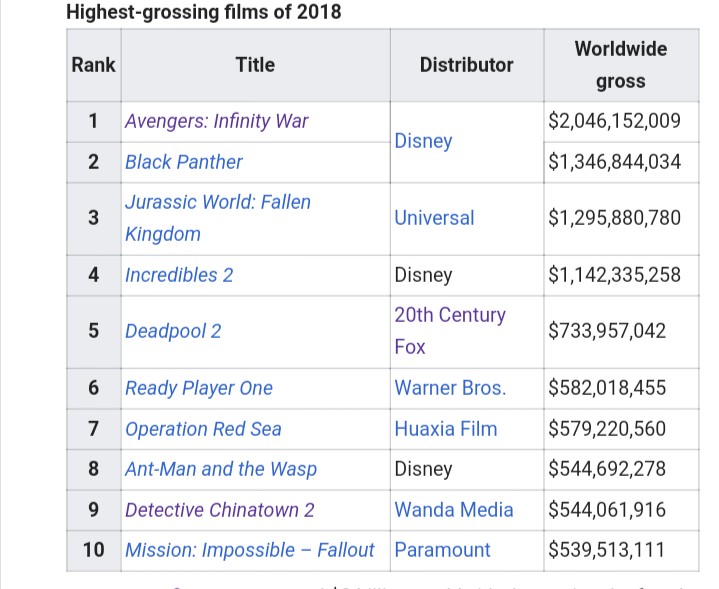Click the Distributor column header

(x=466, y=65)
